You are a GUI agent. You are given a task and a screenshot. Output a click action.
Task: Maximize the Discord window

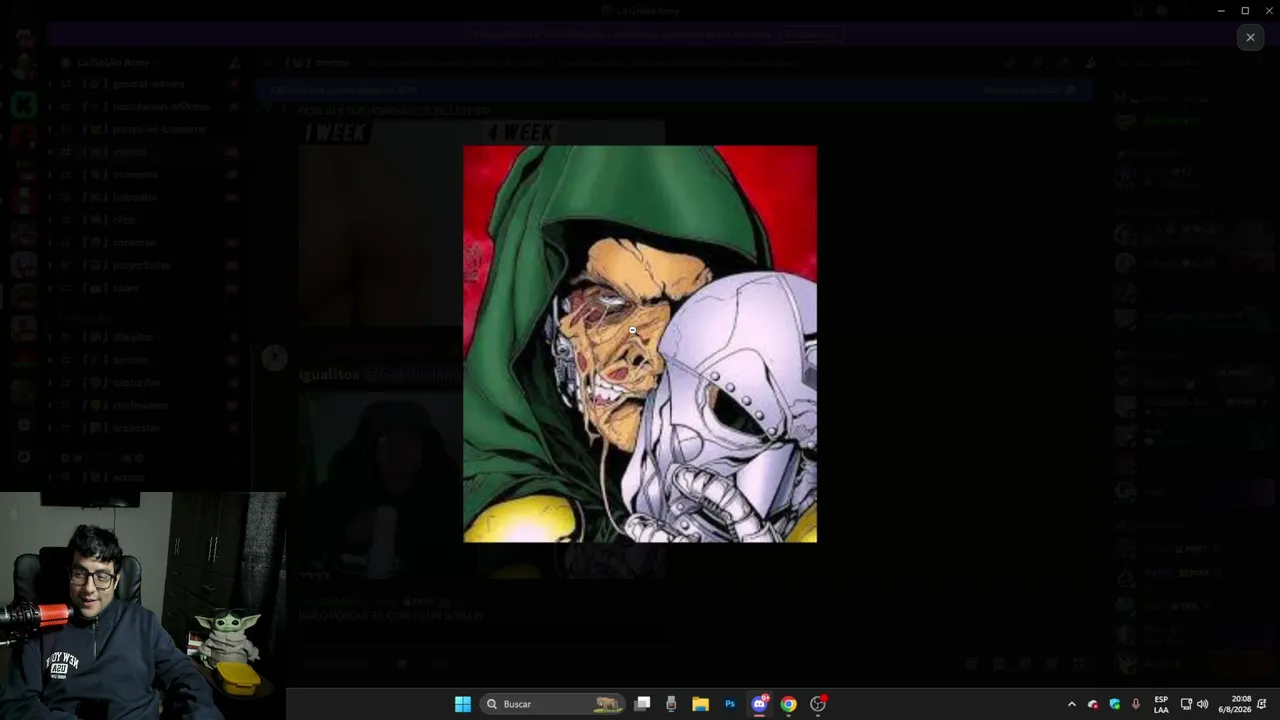click(1245, 10)
